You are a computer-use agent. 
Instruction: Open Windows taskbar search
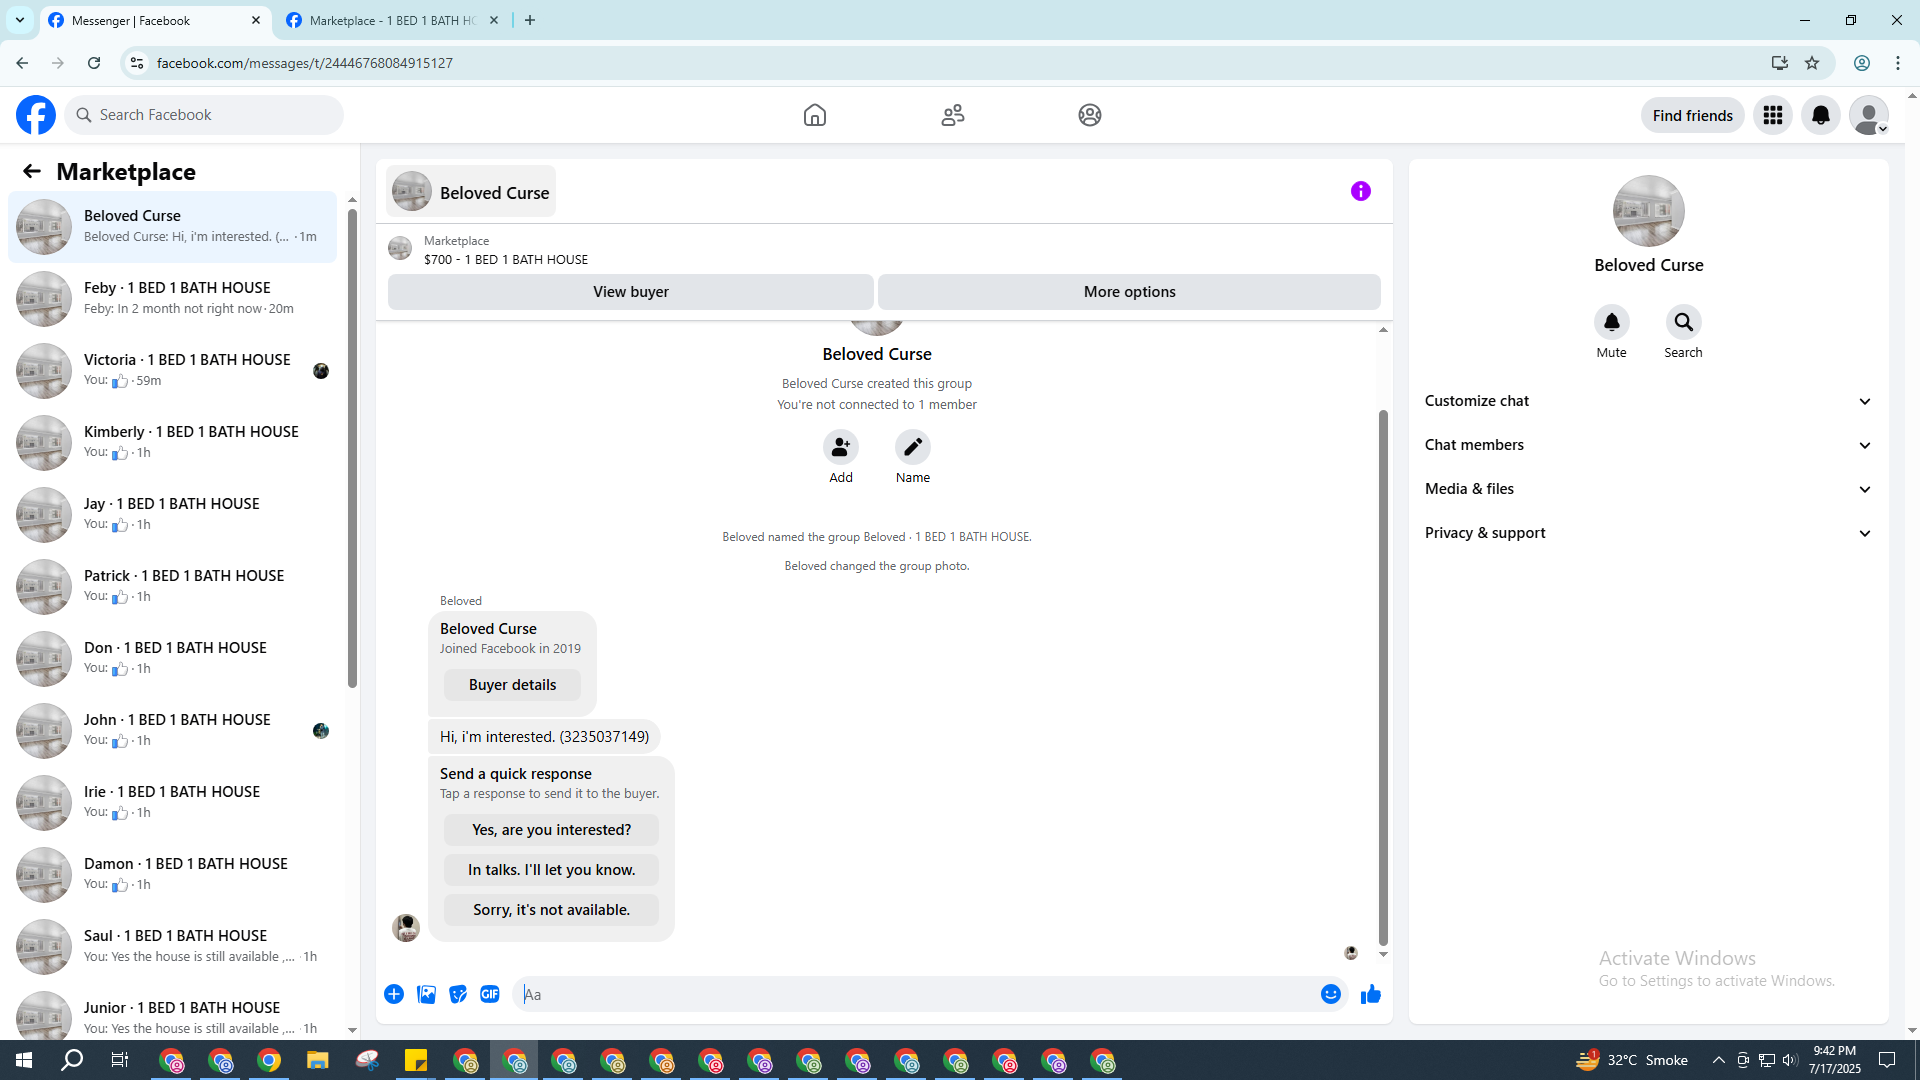[x=72, y=1060]
